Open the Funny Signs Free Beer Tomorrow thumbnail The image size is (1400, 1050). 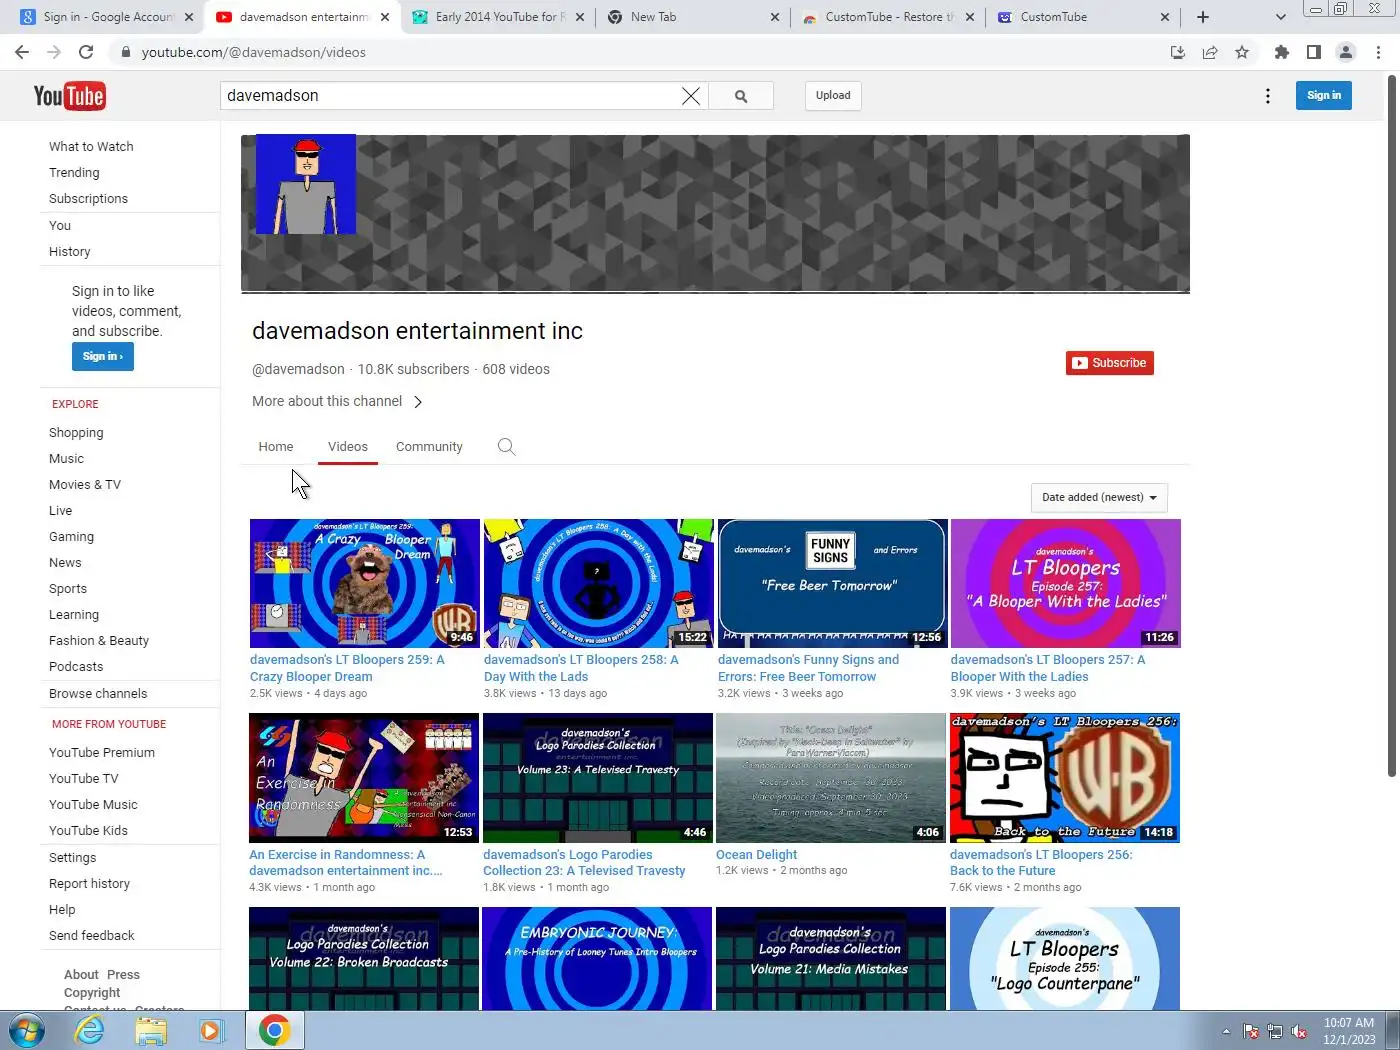click(832, 583)
